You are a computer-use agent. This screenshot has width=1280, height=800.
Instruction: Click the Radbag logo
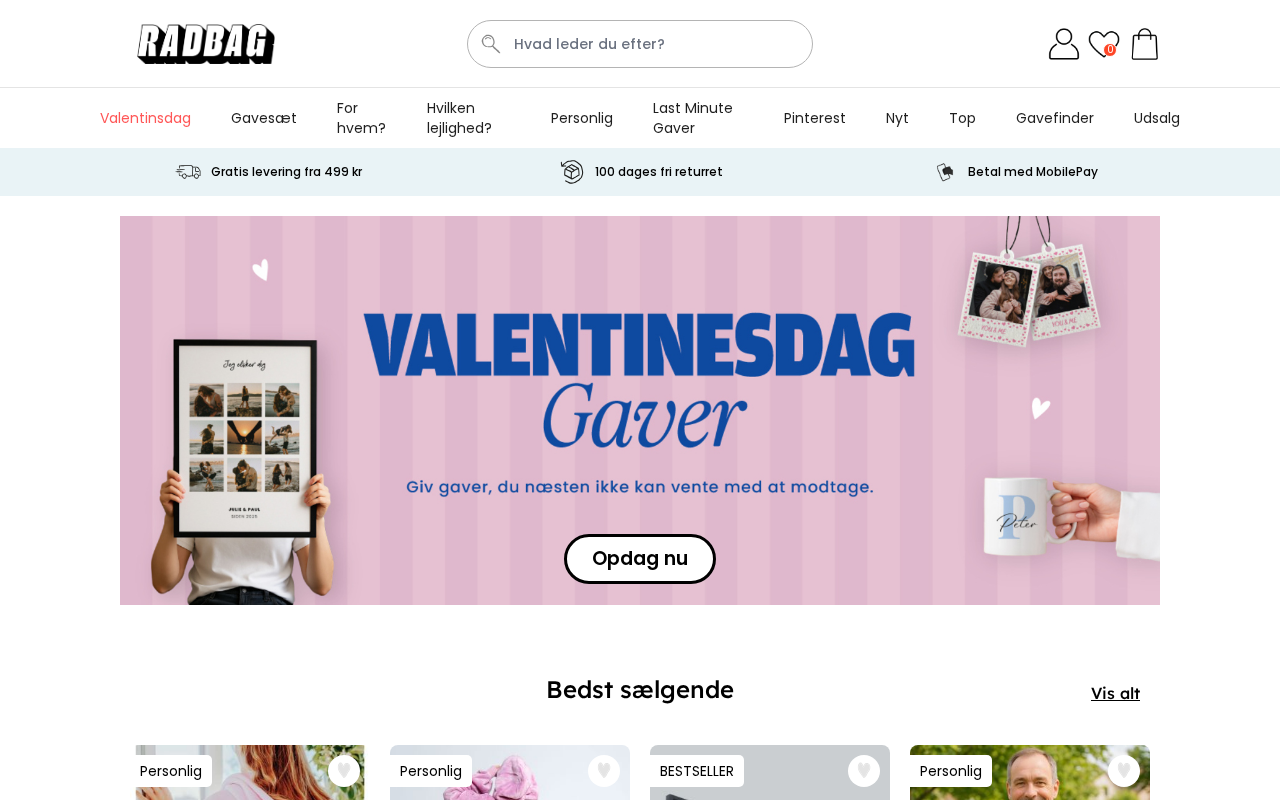click(x=206, y=44)
